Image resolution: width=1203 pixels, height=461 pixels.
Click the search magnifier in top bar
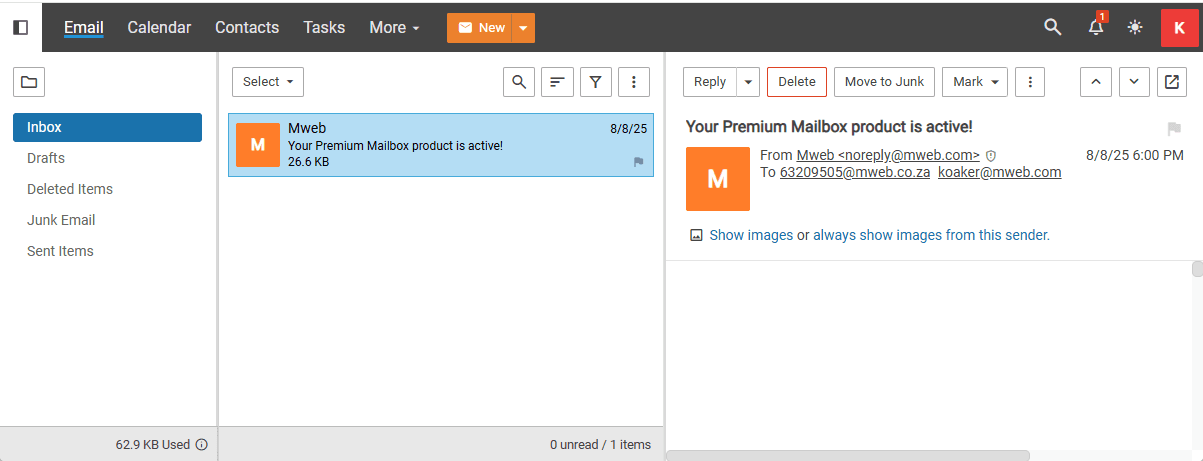pyautogui.click(x=1052, y=27)
